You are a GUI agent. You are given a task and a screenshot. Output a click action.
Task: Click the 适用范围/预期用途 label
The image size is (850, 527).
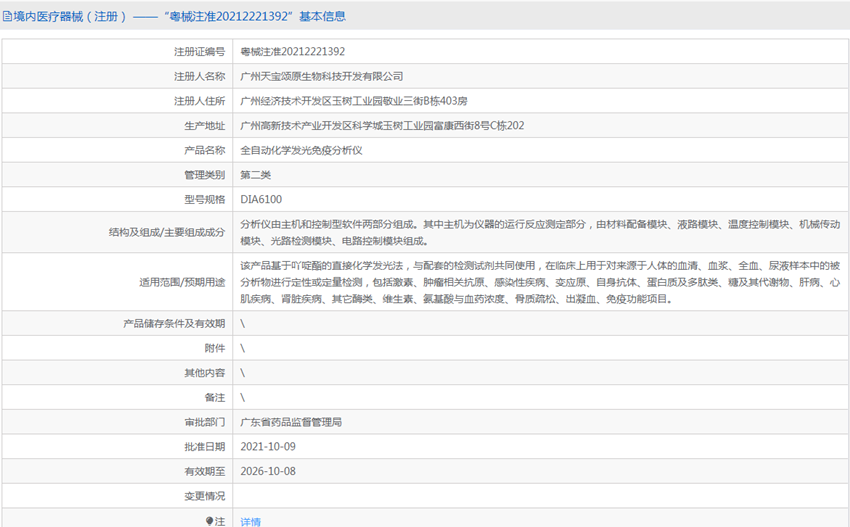(x=182, y=282)
